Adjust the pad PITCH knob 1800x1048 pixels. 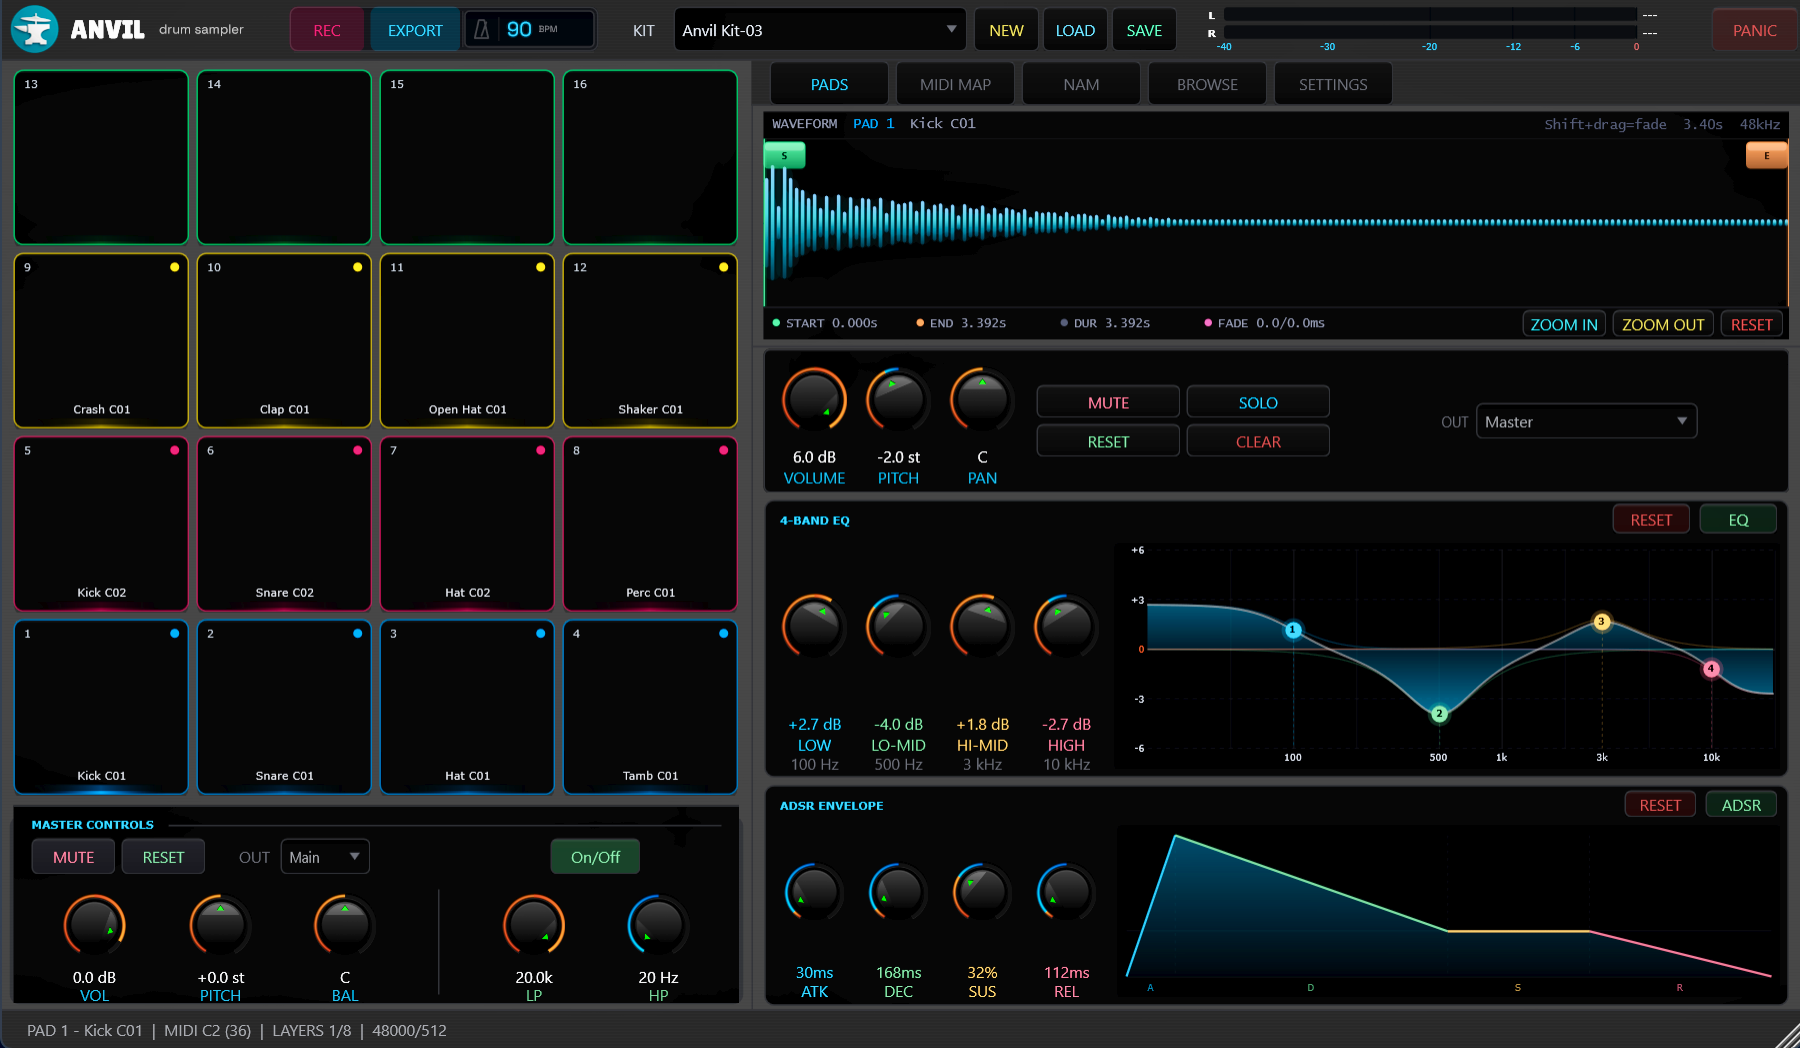(x=898, y=400)
